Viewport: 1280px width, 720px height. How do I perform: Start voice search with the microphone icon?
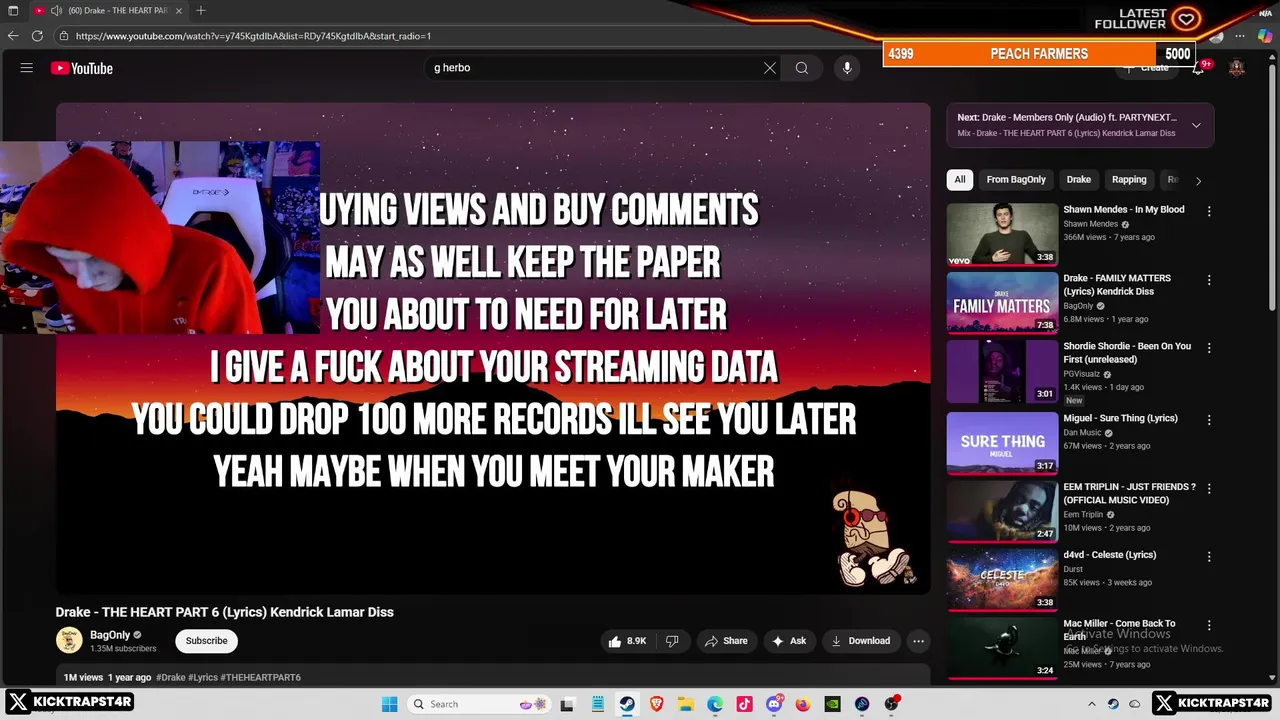tap(847, 68)
